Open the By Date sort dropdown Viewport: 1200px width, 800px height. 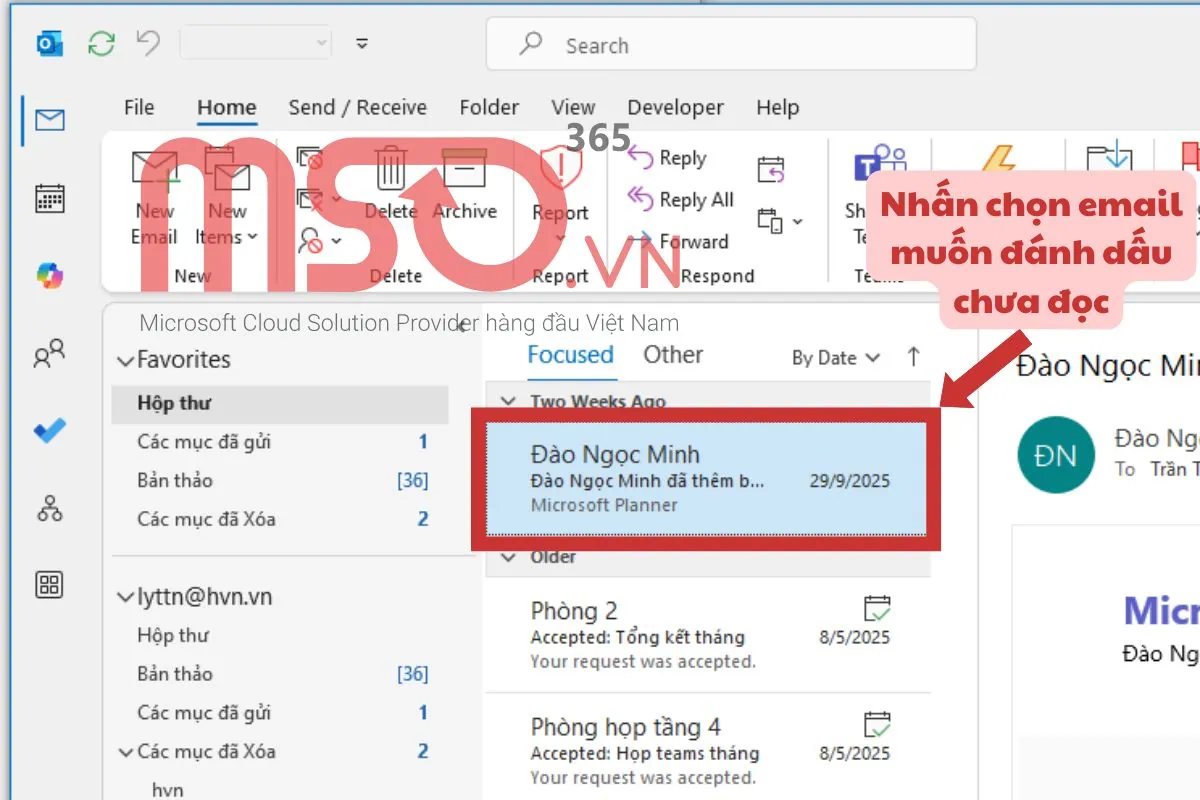835,358
